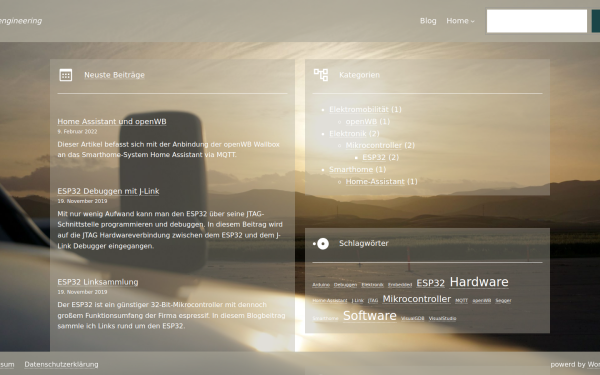The height and width of the screenshot is (375, 600).
Task: Open the openWB subcategory in Kategorien
Action: click(x=361, y=122)
